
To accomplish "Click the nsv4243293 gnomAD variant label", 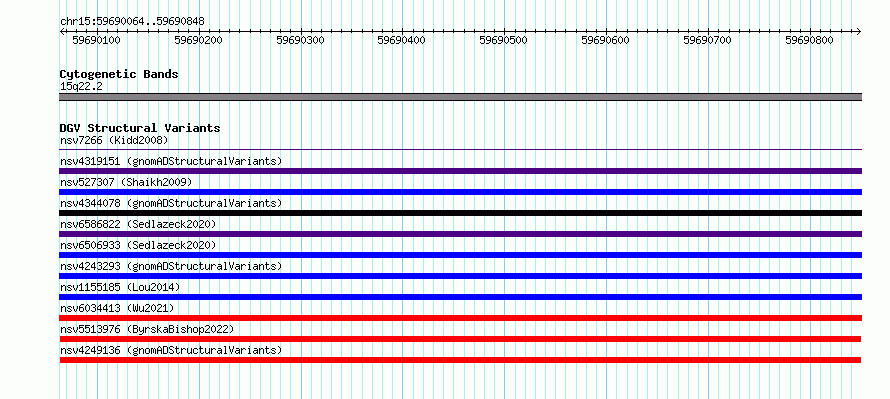I will [x=171, y=266].
